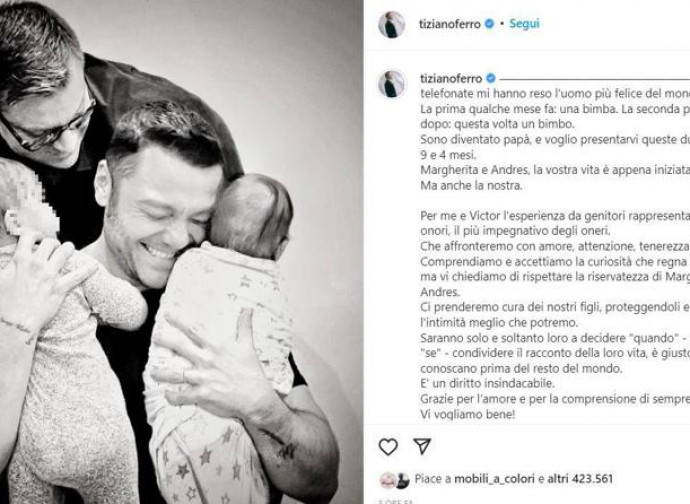Open the mobili_a_colori profile link
Viewport: 690px width, 504px height.
(x=494, y=479)
